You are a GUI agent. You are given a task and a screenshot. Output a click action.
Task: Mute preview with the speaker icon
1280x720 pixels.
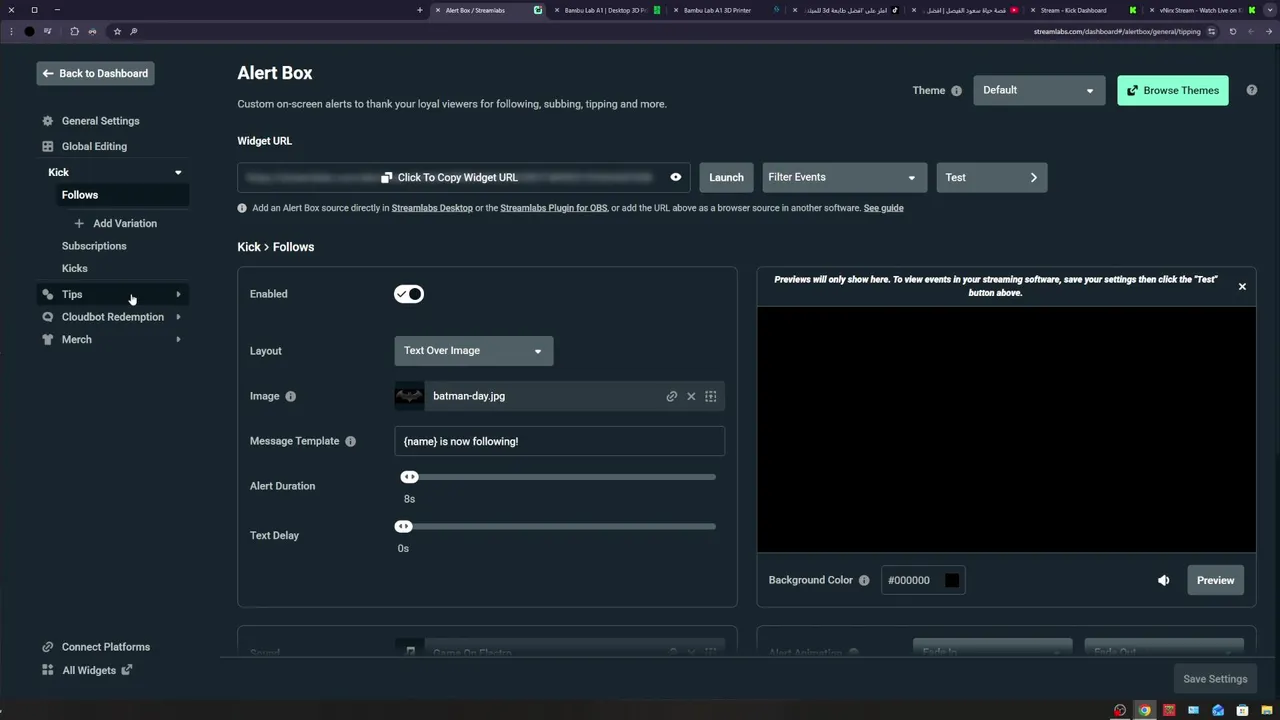coord(1164,580)
